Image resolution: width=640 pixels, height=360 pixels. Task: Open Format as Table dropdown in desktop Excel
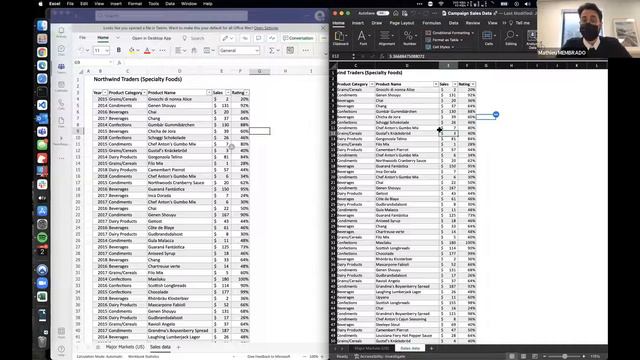(x=444, y=40)
